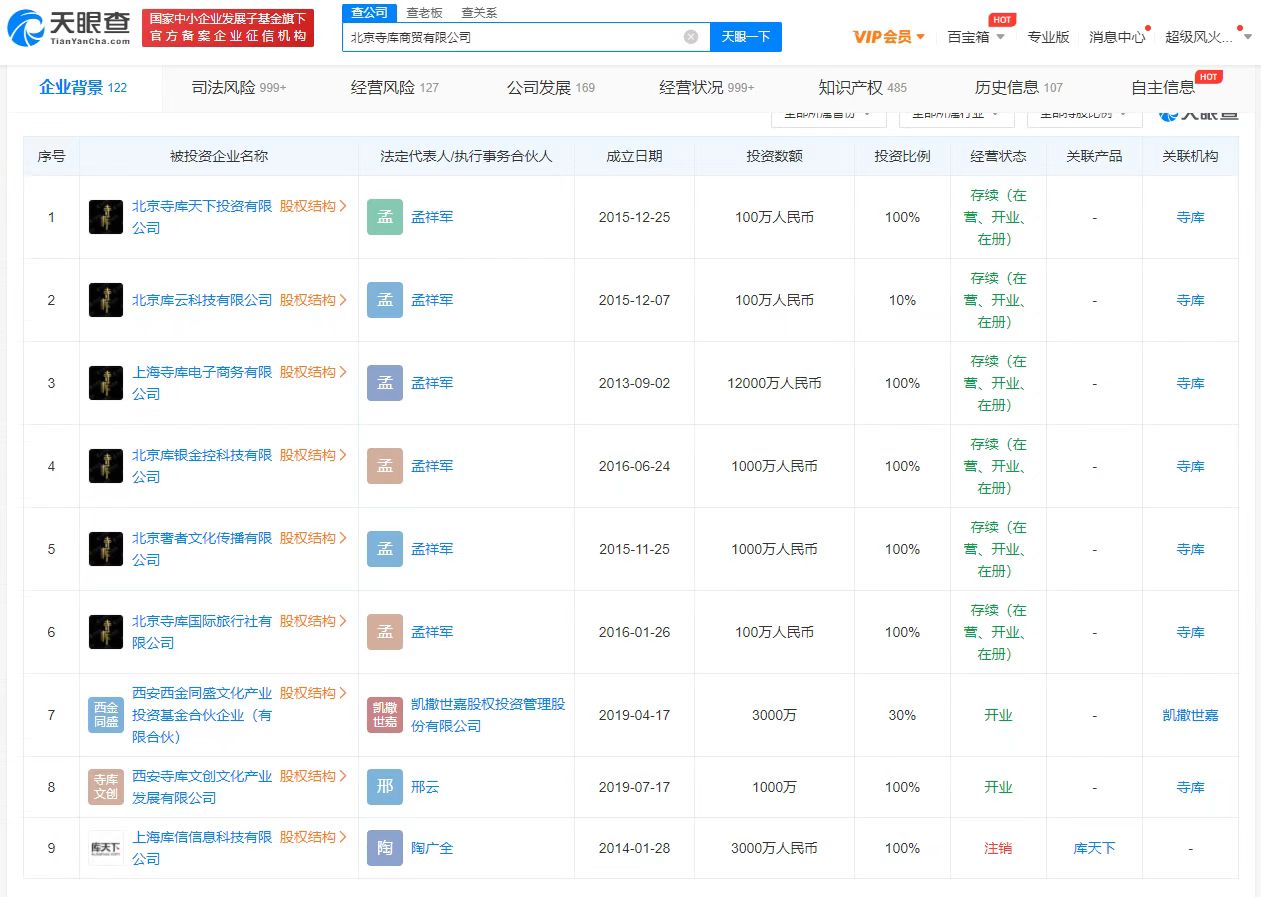Open the VIP会员 dropdown menu

[x=888, y=37]
